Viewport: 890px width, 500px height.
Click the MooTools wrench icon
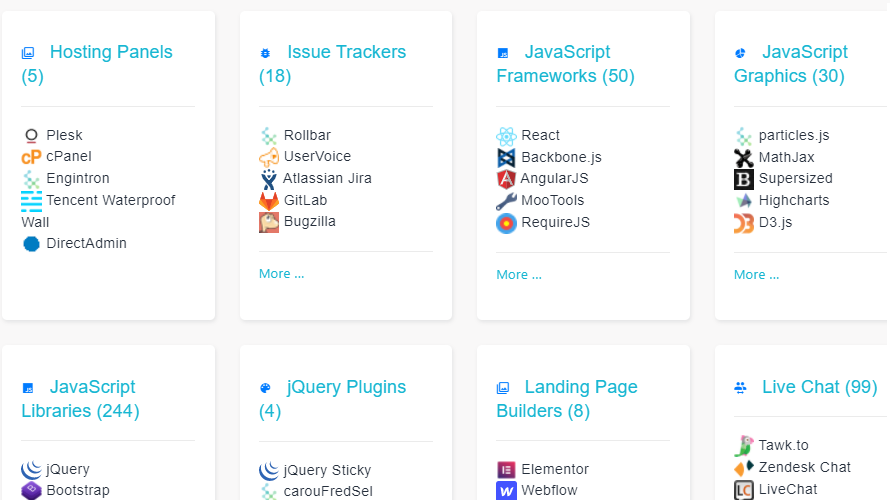[506, 201]
